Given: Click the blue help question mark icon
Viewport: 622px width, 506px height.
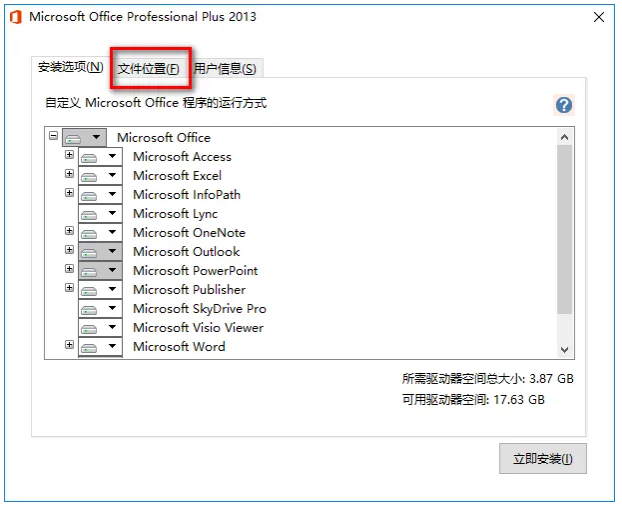Looking at the screenshot, I should (x=564, y=105).
